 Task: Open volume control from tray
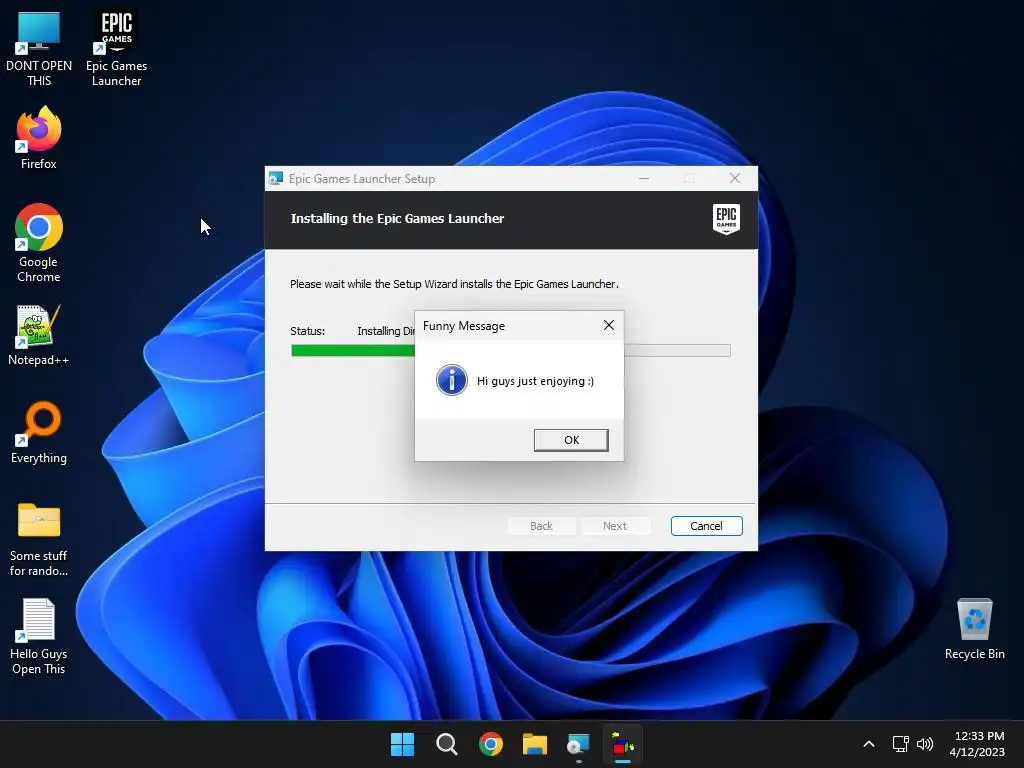pos(925,744)
